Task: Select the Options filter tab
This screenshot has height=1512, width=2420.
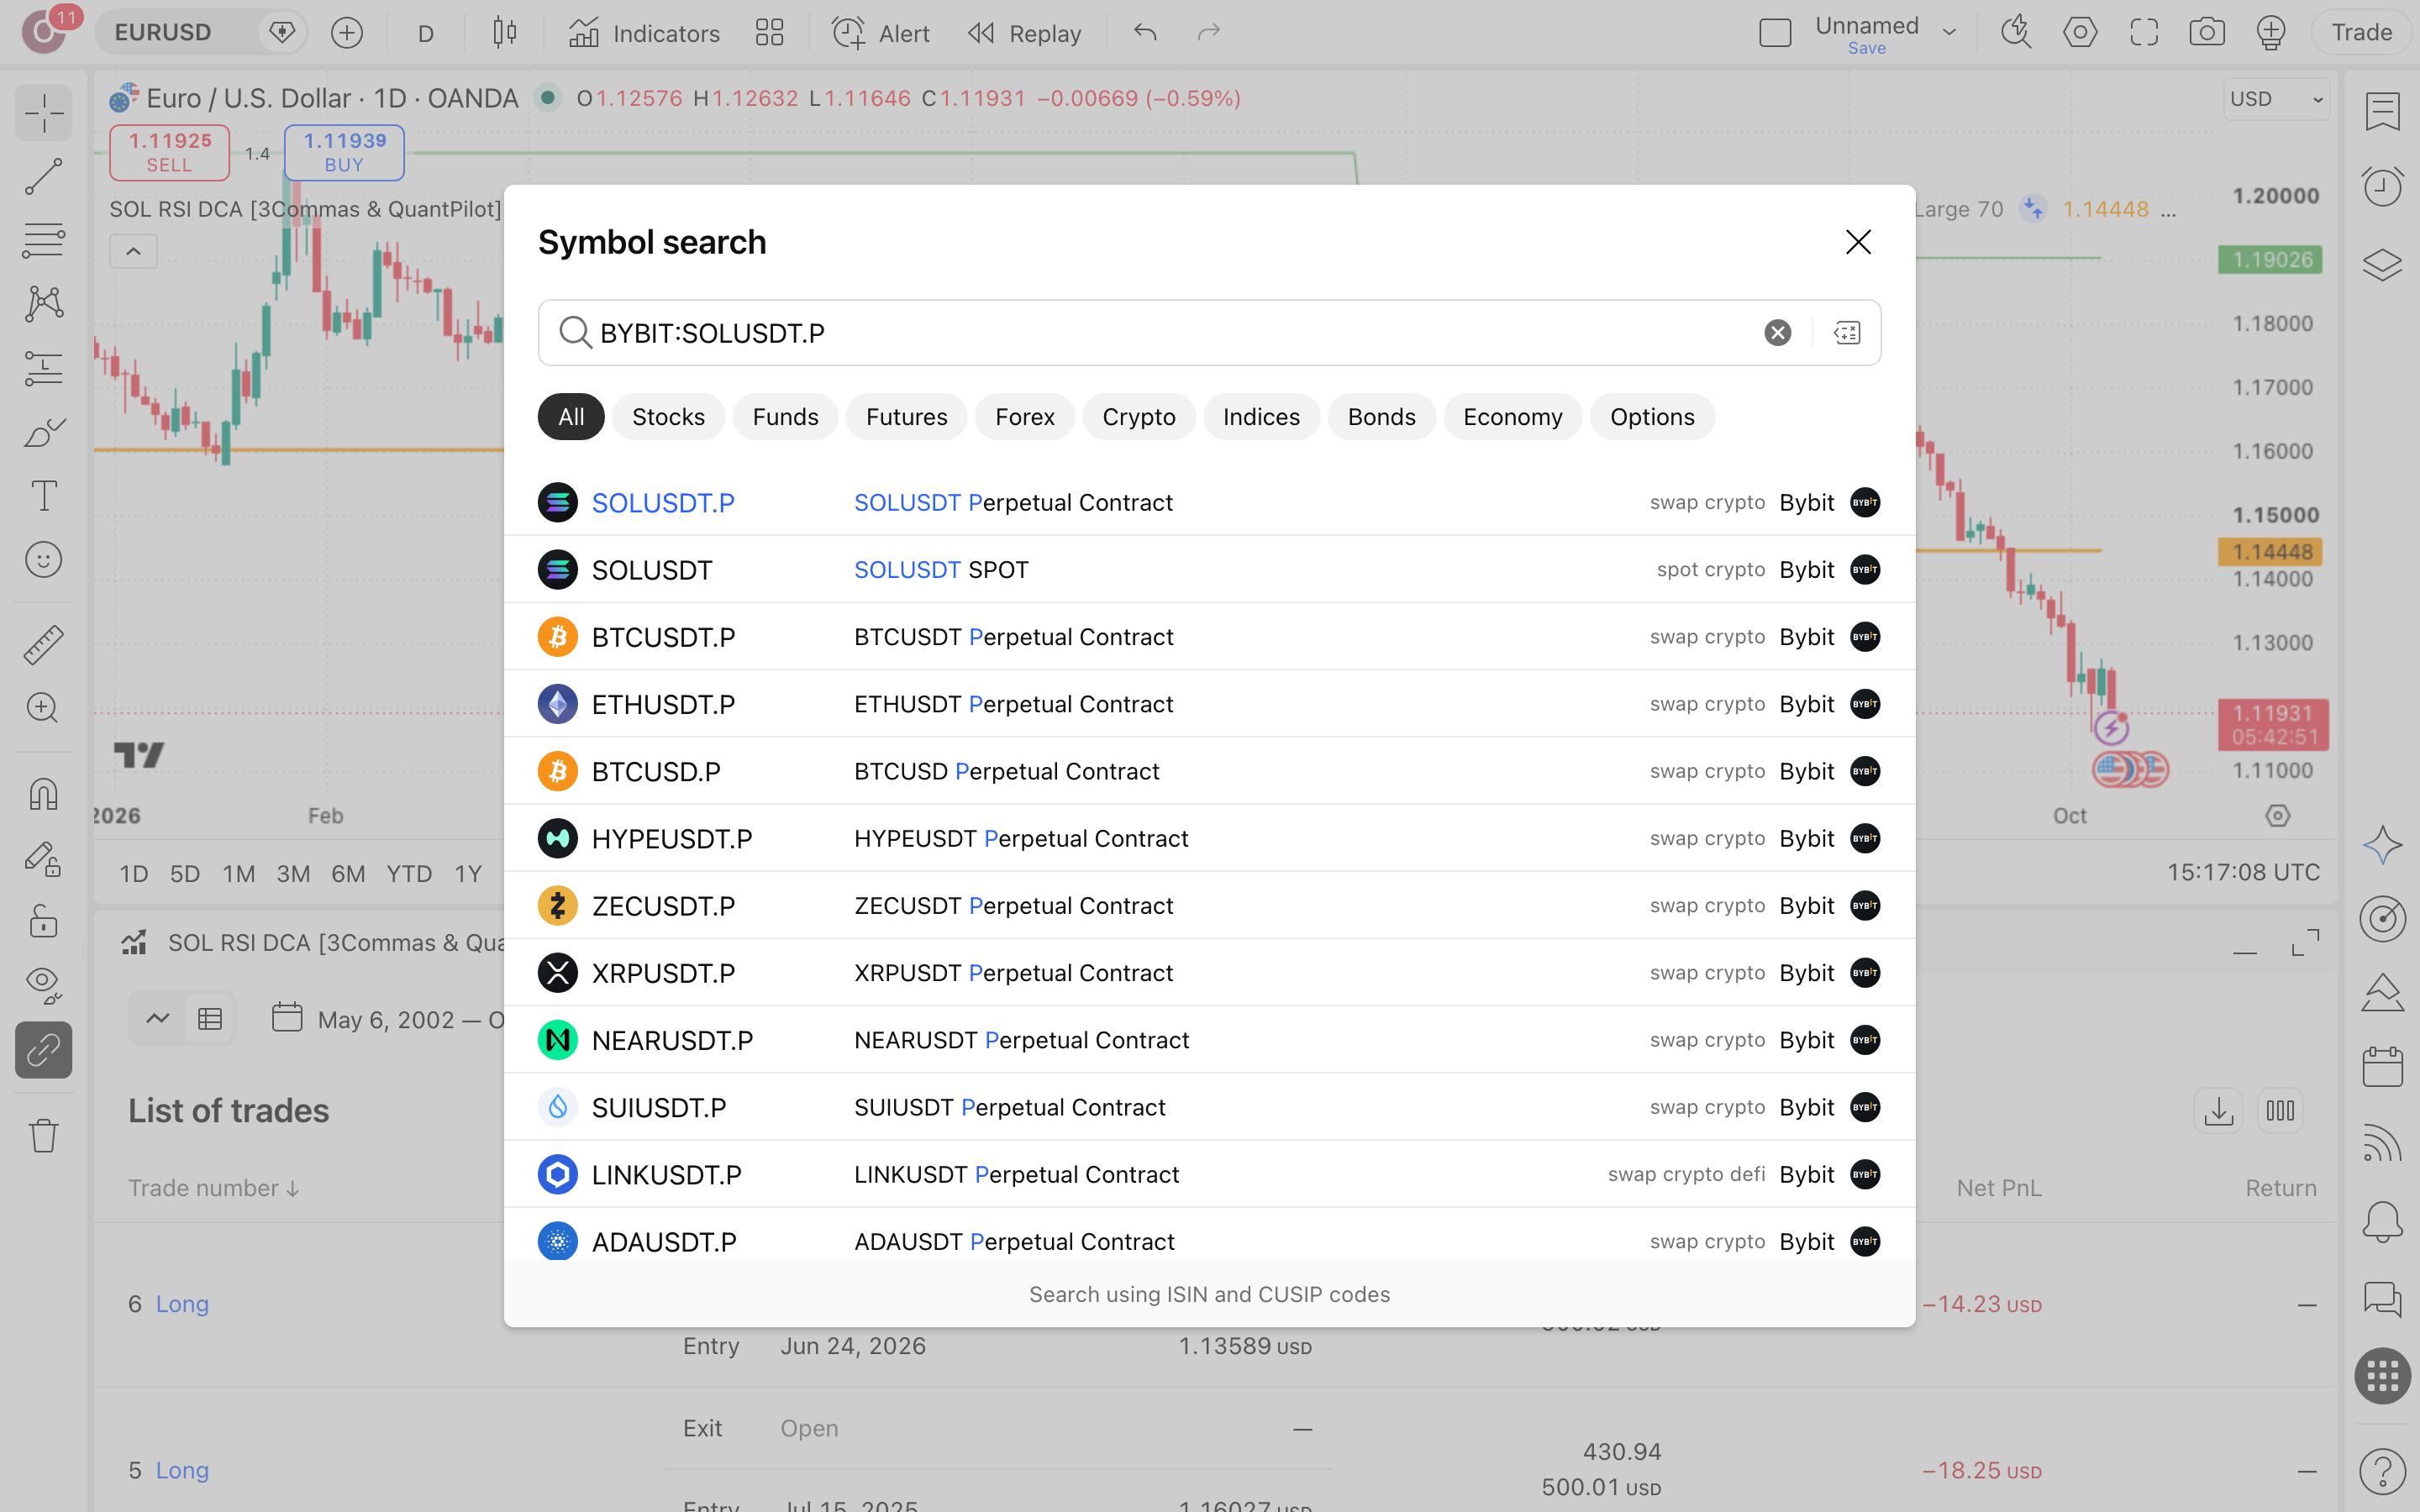Action: point(1652,417)
